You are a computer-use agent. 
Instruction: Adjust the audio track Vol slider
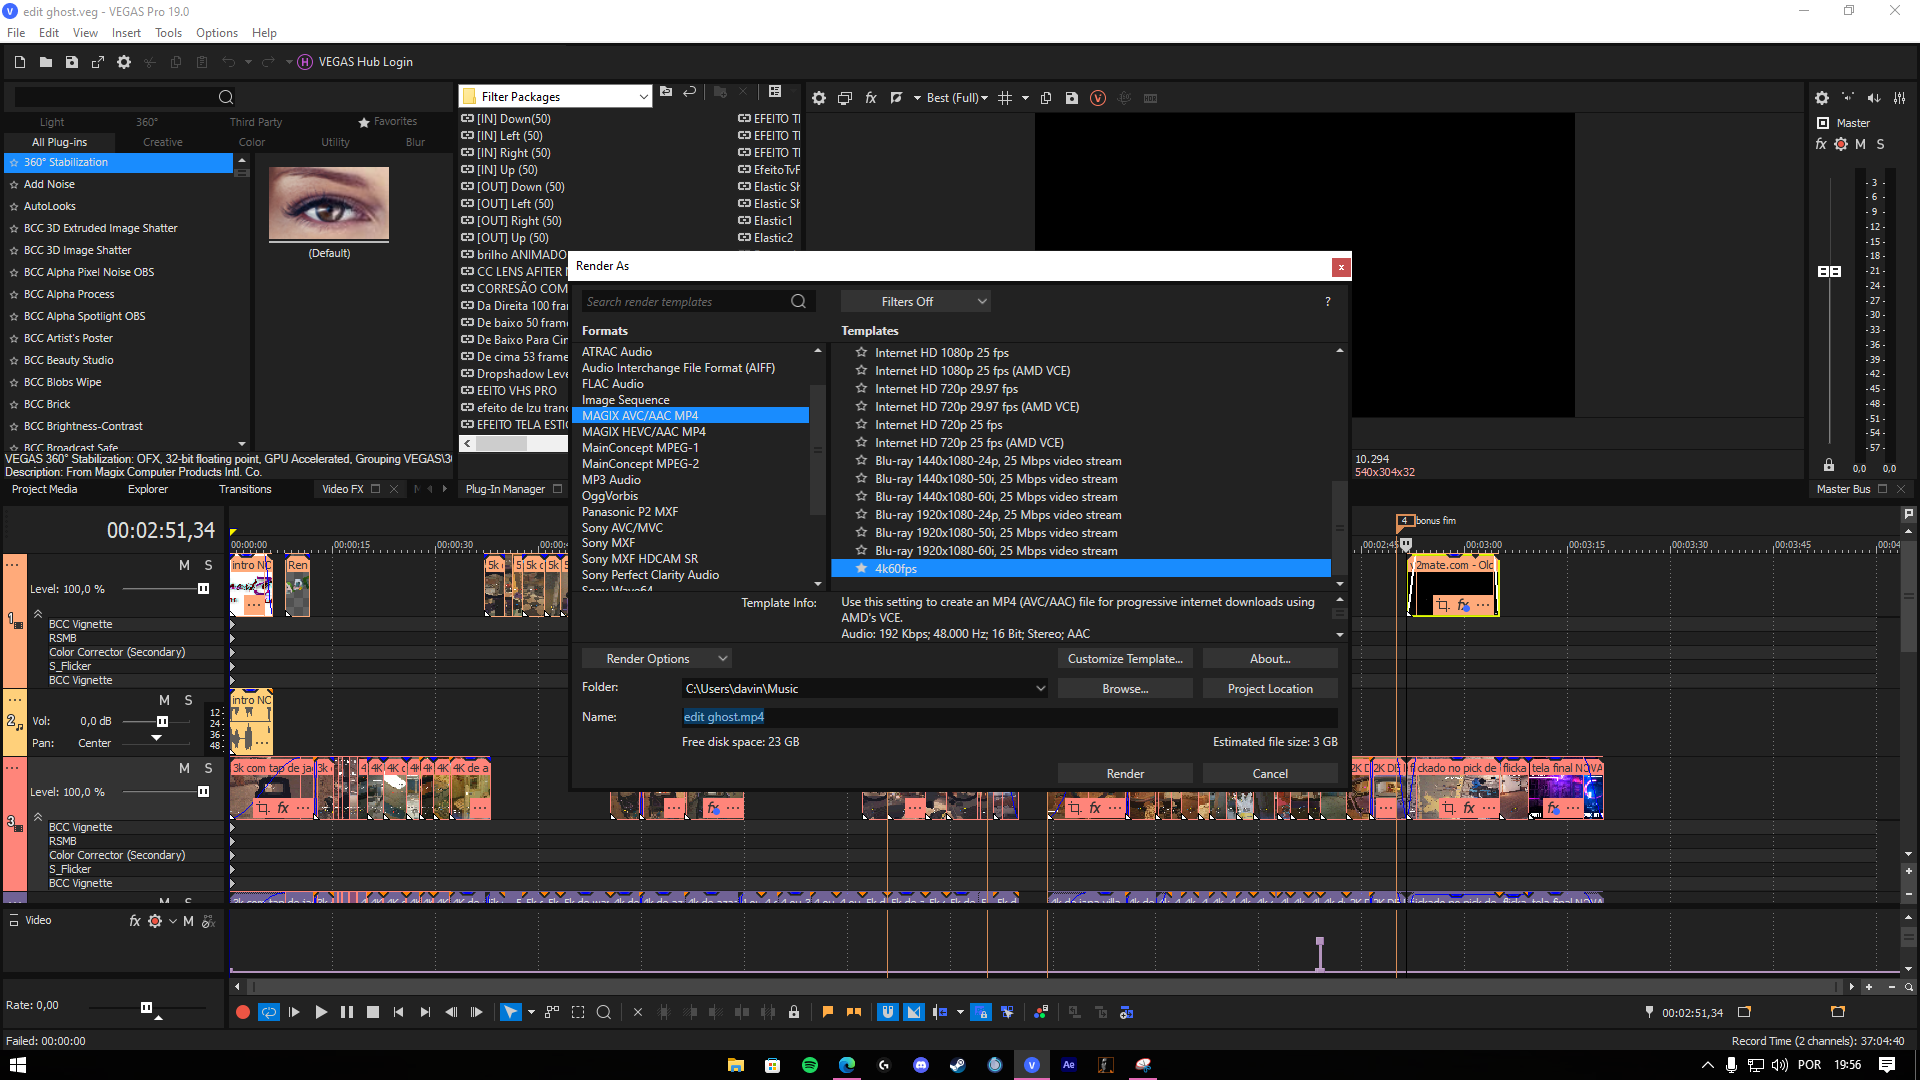tap(162, 721)
